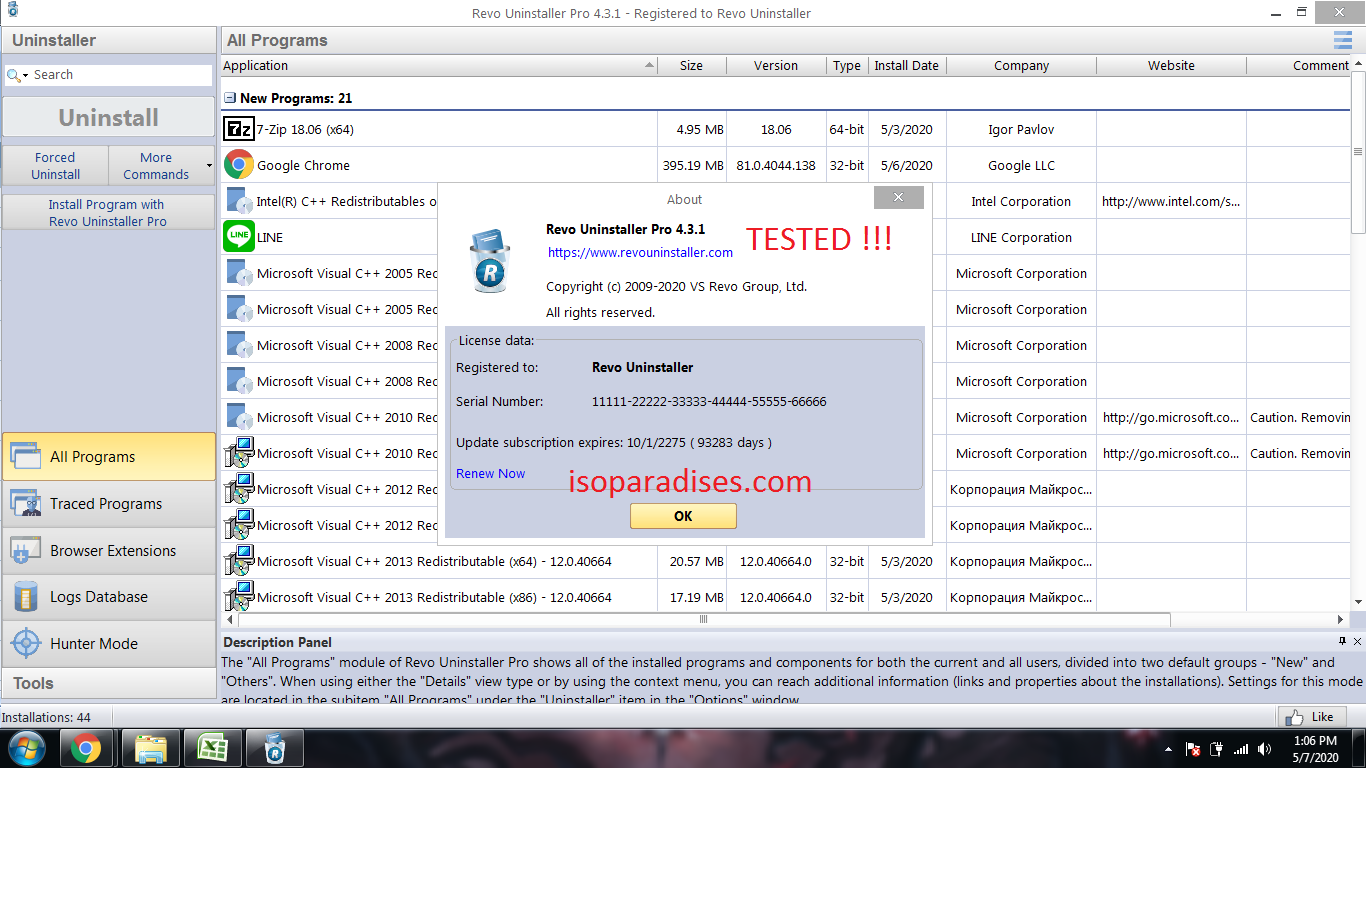The height and width of the screenshot is (916, 1366).
Task: Collapse the New Programs: 21 group
Action: tap(230, 98)
